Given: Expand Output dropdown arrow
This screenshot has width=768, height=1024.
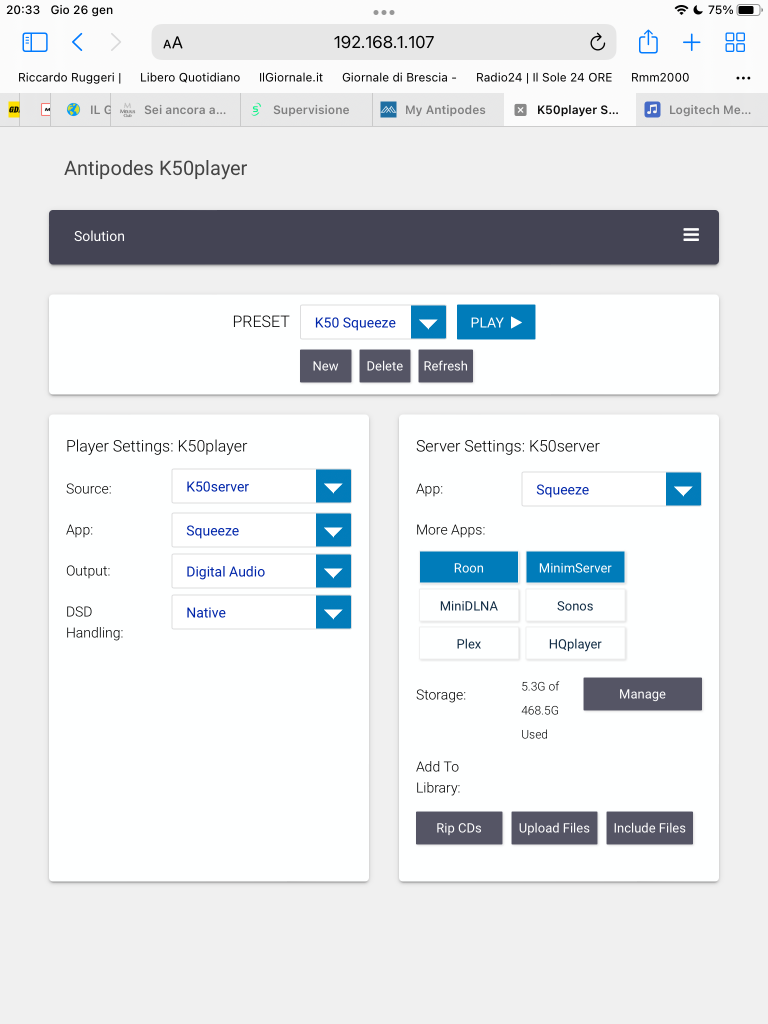Looking at the screenshot, I should [333, 571].
